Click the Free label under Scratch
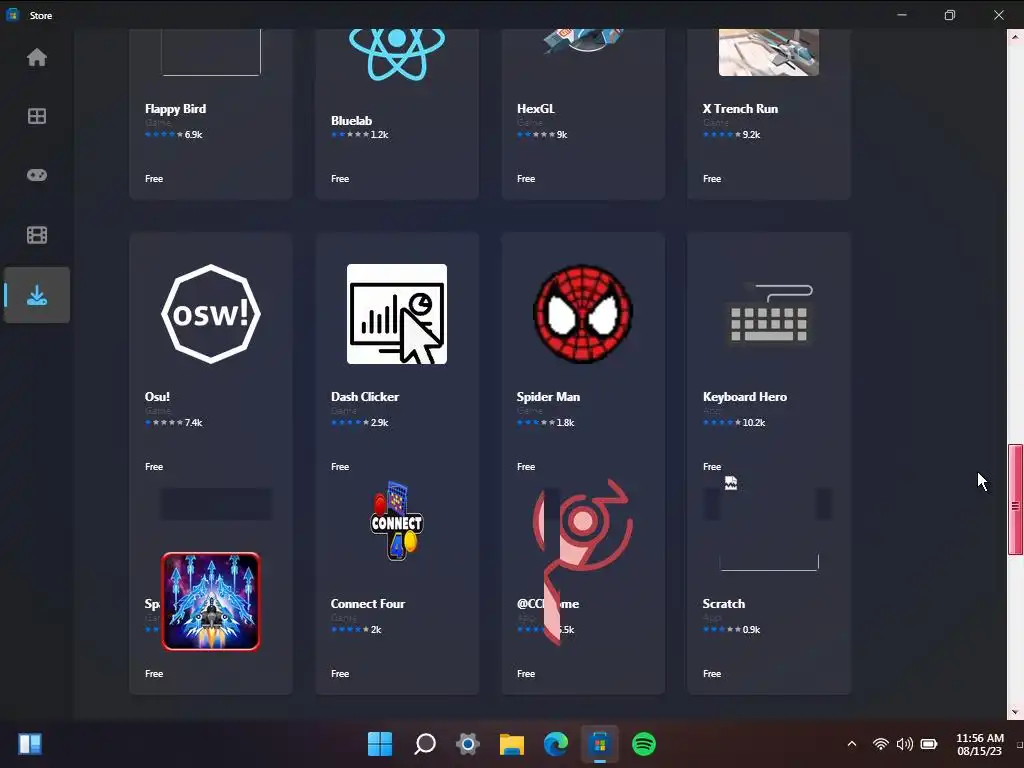Image resolution: width=1024 pixels, height=768 pixels. 712,674
